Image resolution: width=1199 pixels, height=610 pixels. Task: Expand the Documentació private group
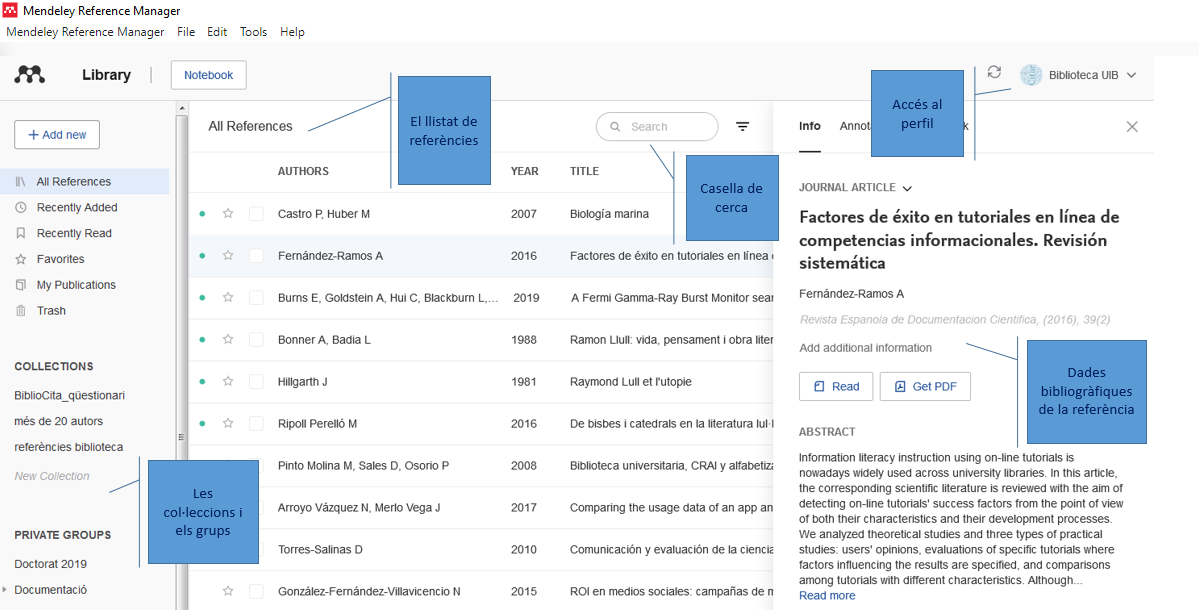(6, 590)
